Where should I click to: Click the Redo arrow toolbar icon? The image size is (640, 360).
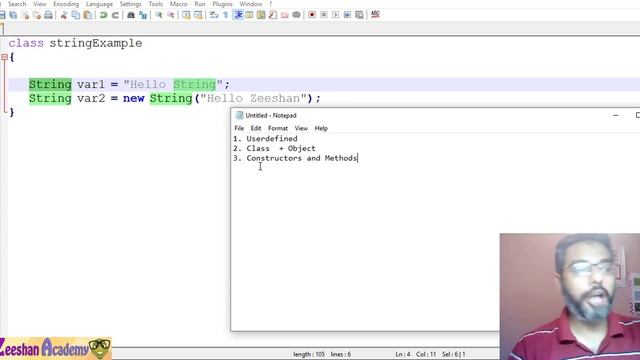(115, 15)
